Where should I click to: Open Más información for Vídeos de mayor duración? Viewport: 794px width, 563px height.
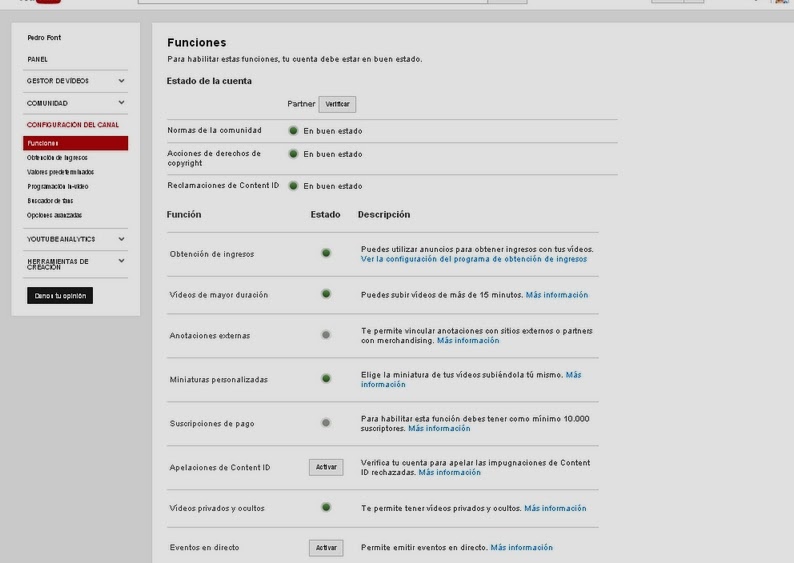557,295
